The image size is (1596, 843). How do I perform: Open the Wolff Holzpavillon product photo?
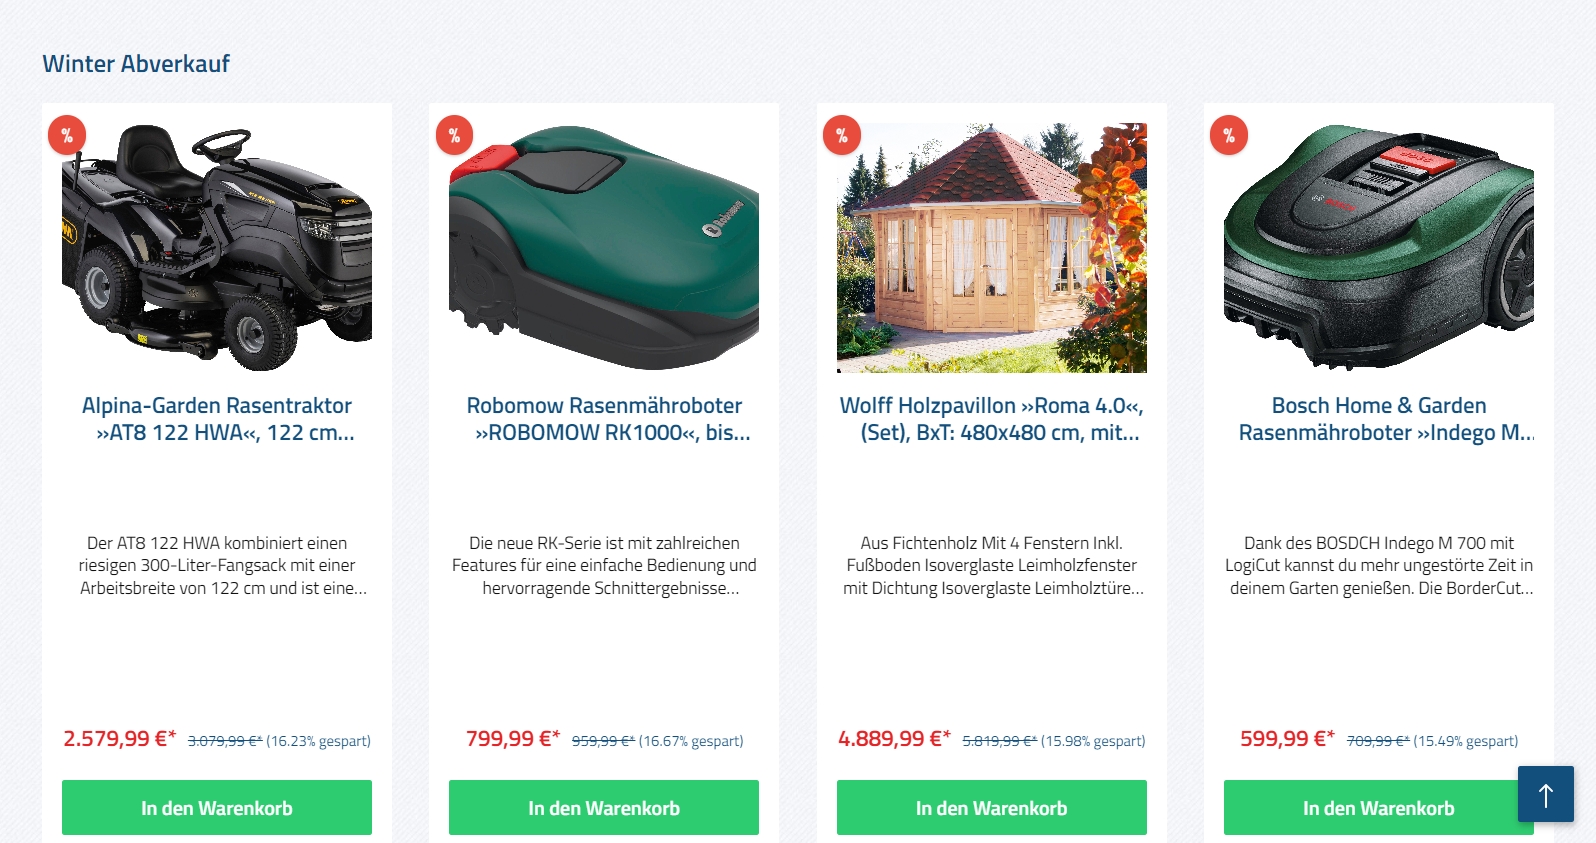click(992, 248)
